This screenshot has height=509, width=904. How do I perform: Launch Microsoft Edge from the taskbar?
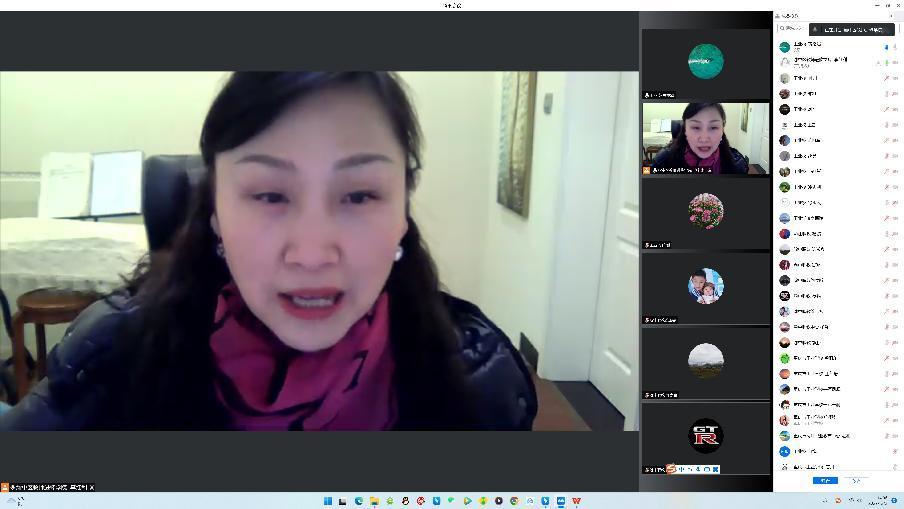359,501
